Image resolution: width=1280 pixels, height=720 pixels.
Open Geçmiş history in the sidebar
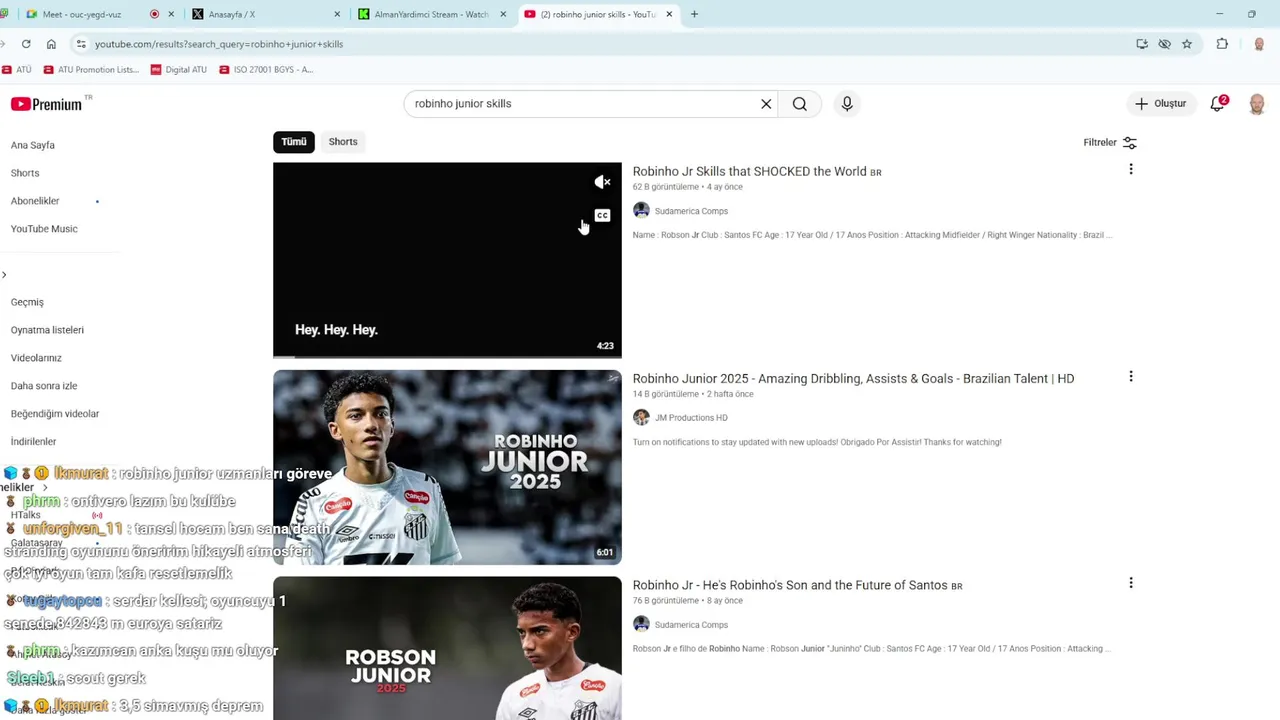point(27,302)
